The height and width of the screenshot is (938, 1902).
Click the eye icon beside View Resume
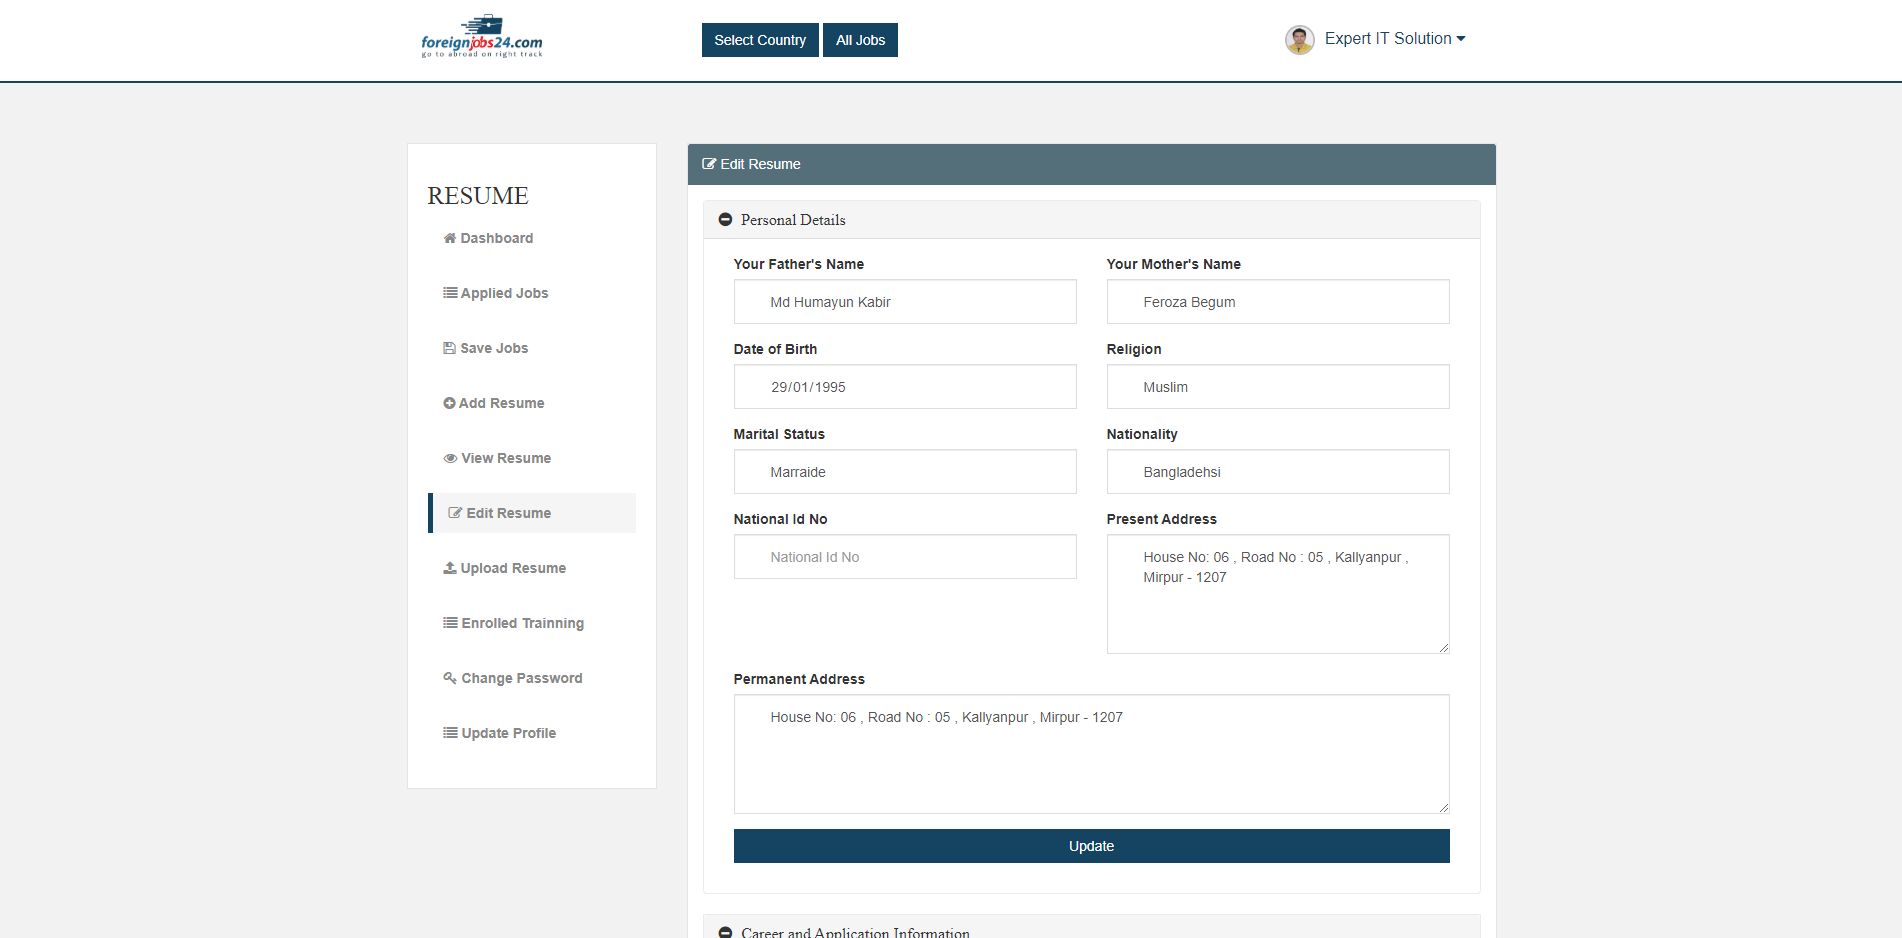[x=450, y=459]
